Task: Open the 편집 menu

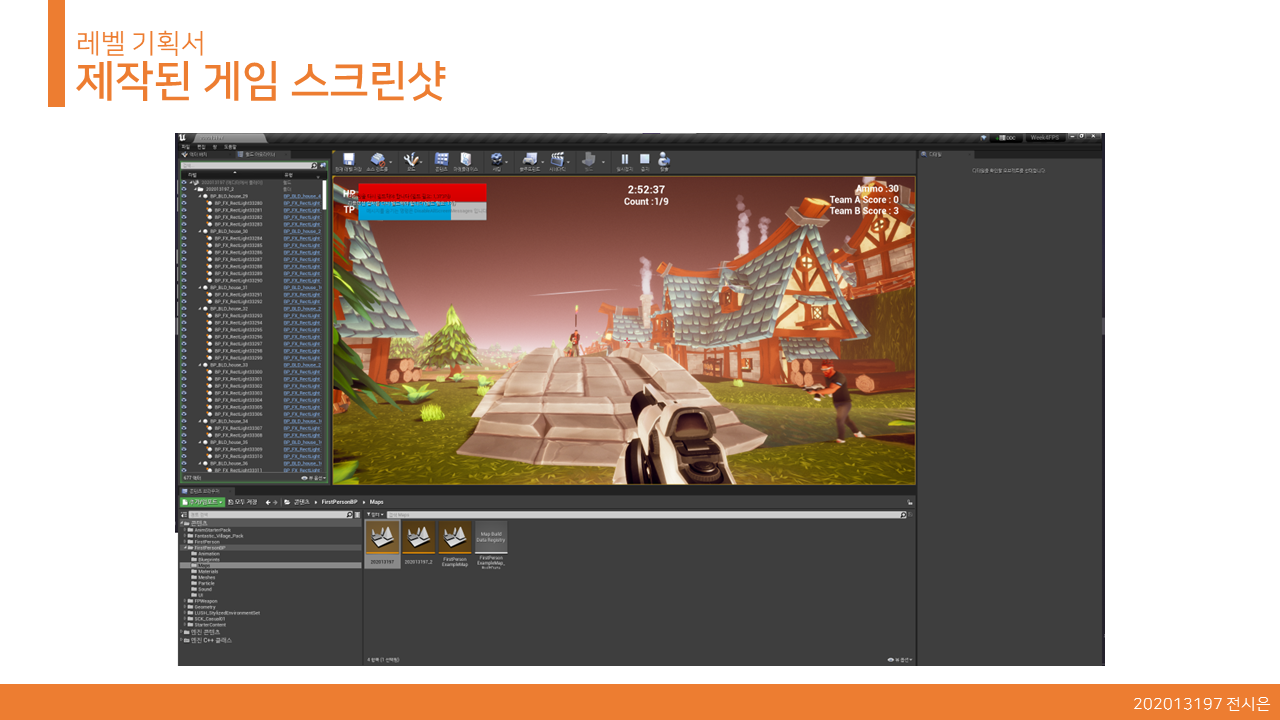Action: tap(200, 146)
